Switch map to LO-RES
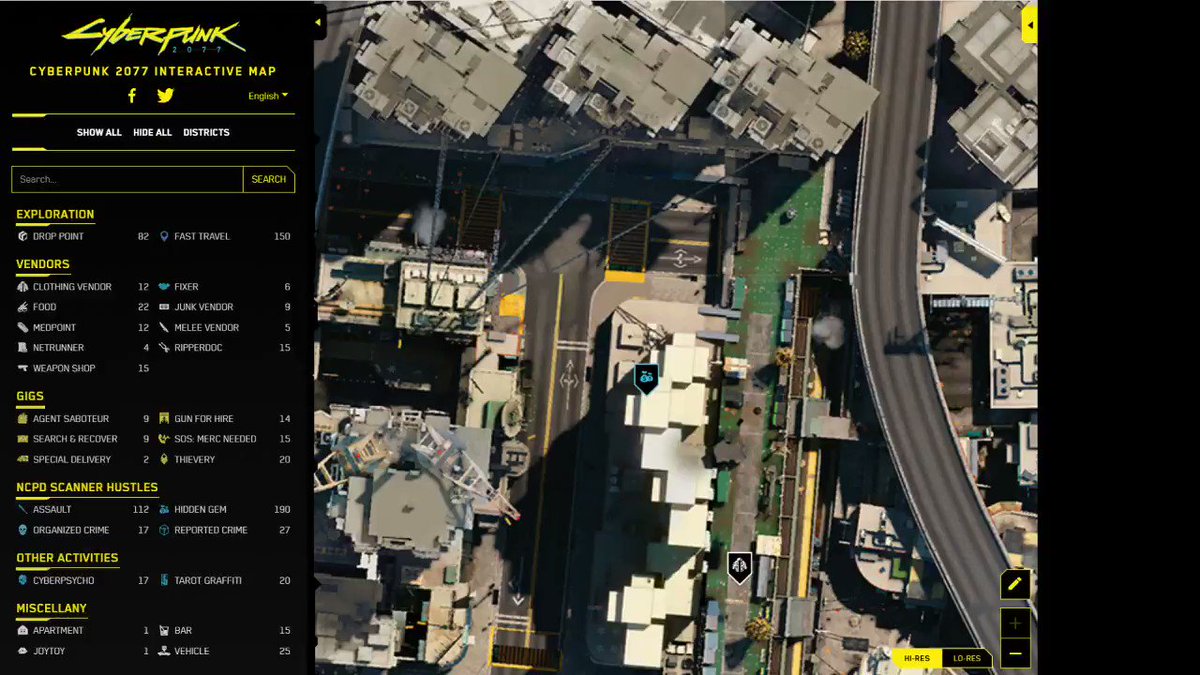This screenshot has height=675, width=1200. point(967,658)
